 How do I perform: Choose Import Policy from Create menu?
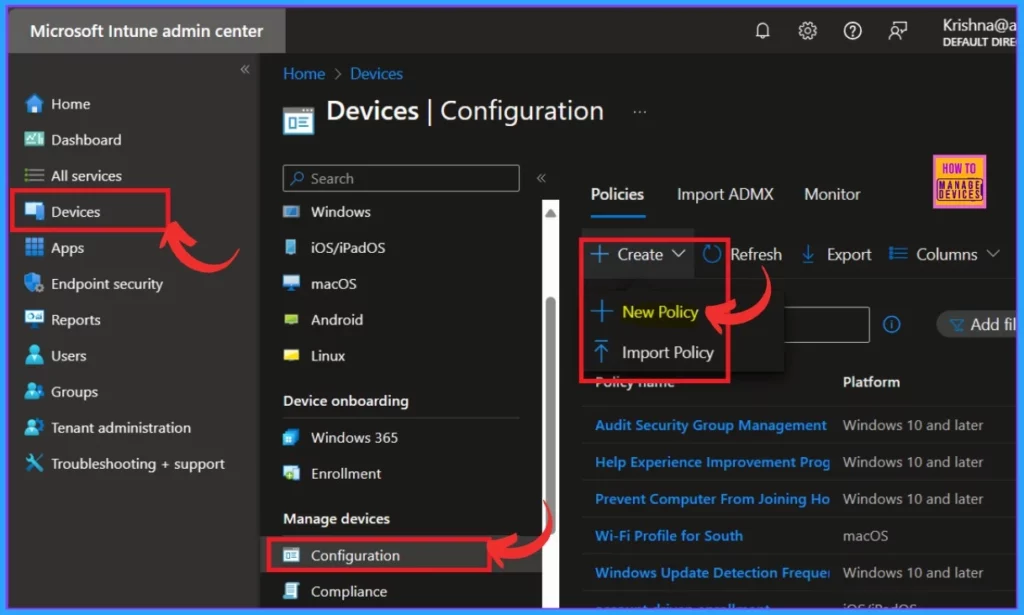pos(667,353)
